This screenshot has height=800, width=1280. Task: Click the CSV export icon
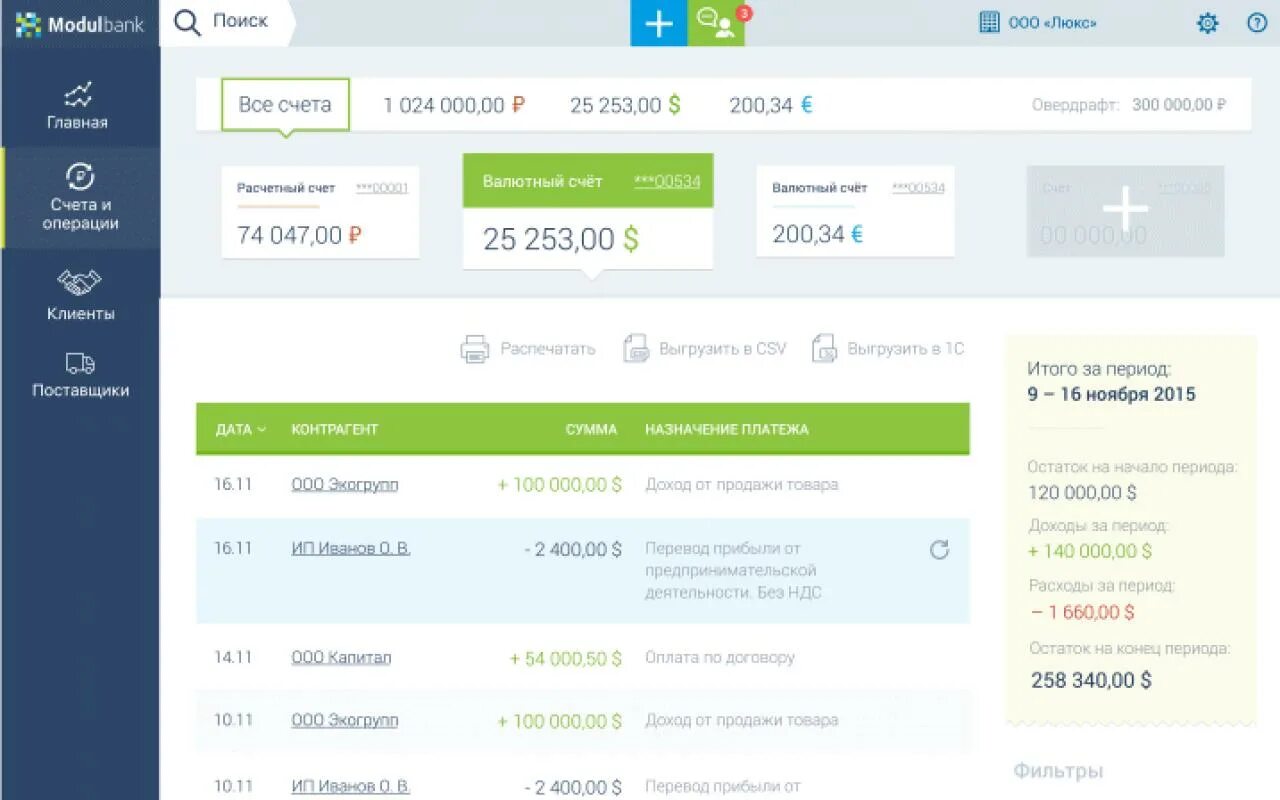(636, 349)
